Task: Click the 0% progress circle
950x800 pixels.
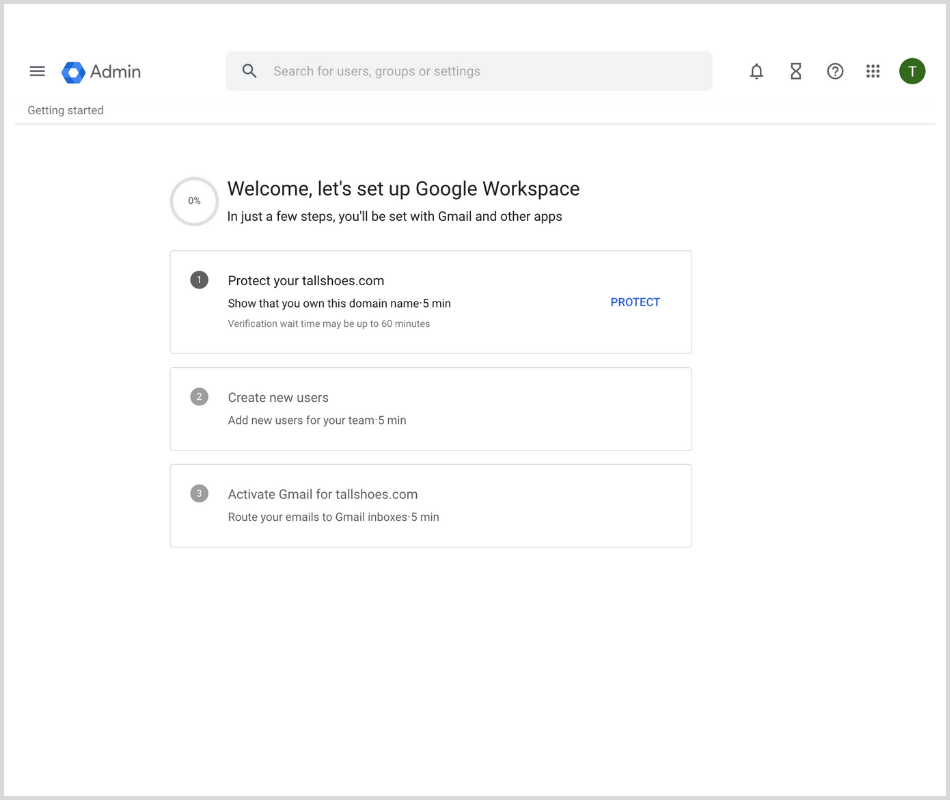Action: (194, 201)
